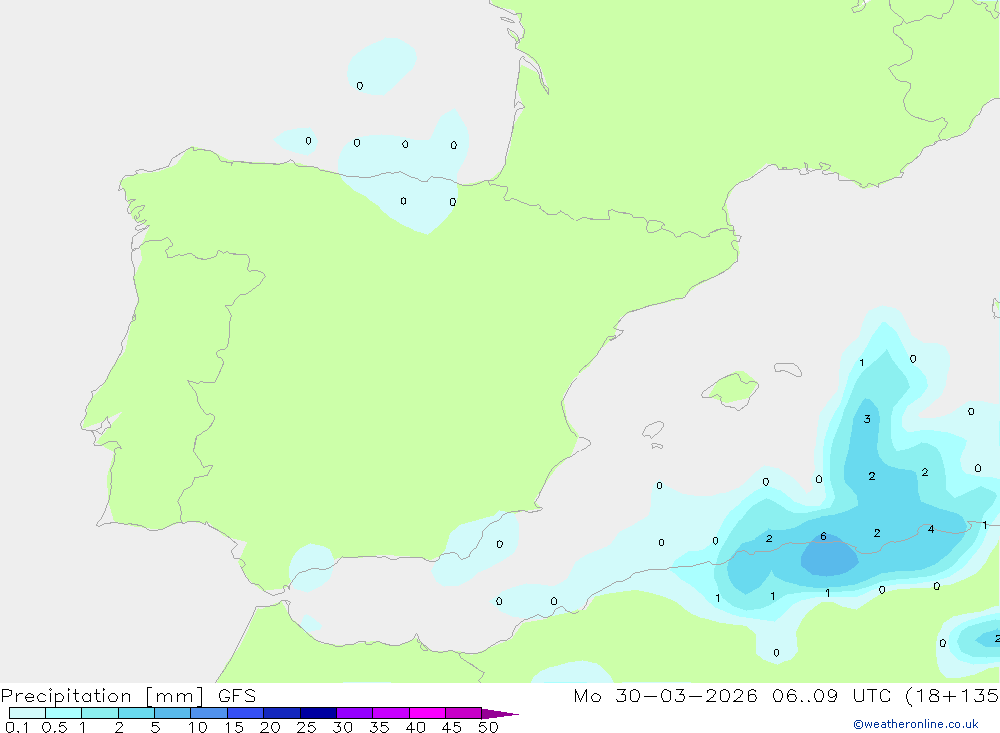Screen dimensions: 1000x733
Task: Click the '0.1' legend scale label
Action: tap(17, 727)
